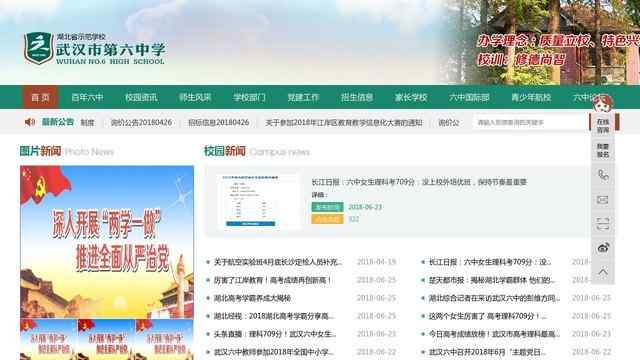The height and width of the screenshot is (360, 640).
Task: Open news 湖北经视：2018湖北高考学霸分享
Action: (274, 316)
